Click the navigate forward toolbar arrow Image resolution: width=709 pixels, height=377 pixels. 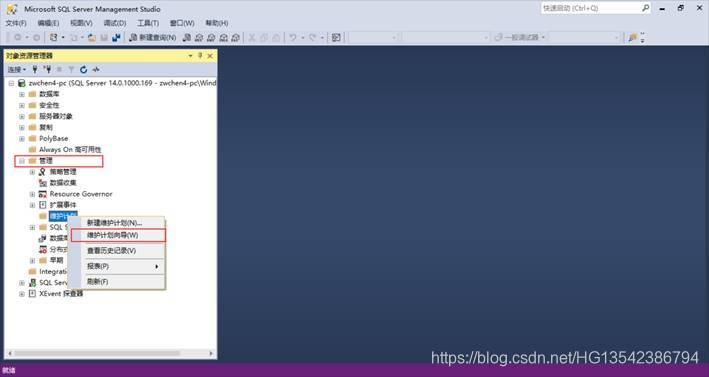point(37,38)
